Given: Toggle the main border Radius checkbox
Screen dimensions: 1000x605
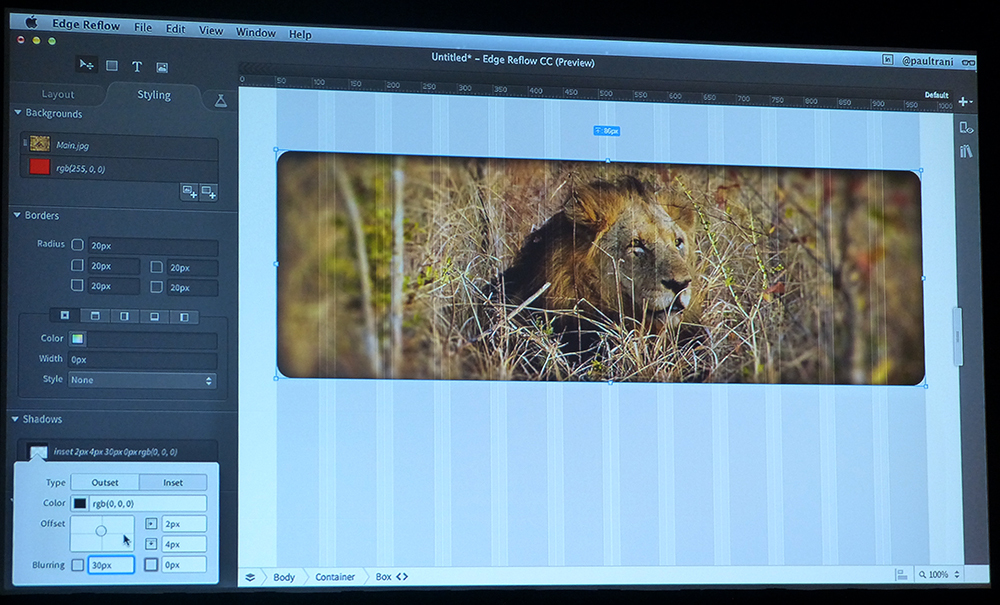Looking at the screenshot, I should tap(77, 245).
